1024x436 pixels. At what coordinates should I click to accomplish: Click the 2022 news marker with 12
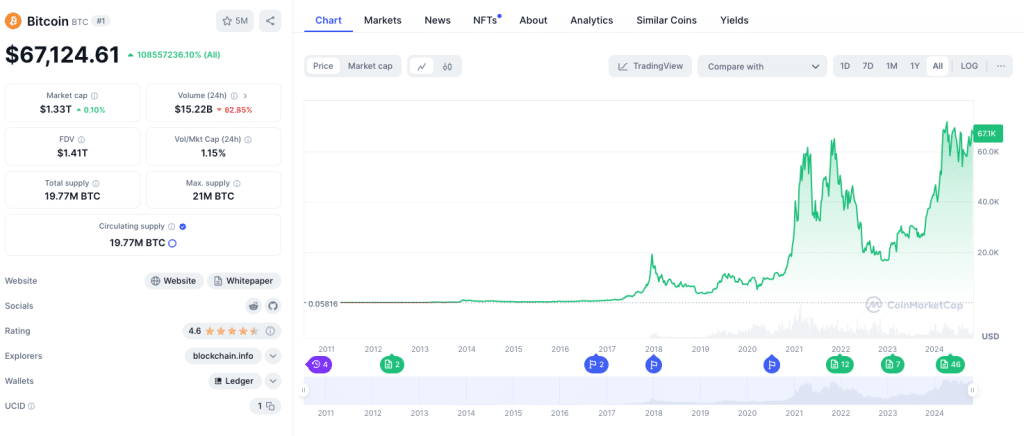pyautogui.click(x=840, y=364)
